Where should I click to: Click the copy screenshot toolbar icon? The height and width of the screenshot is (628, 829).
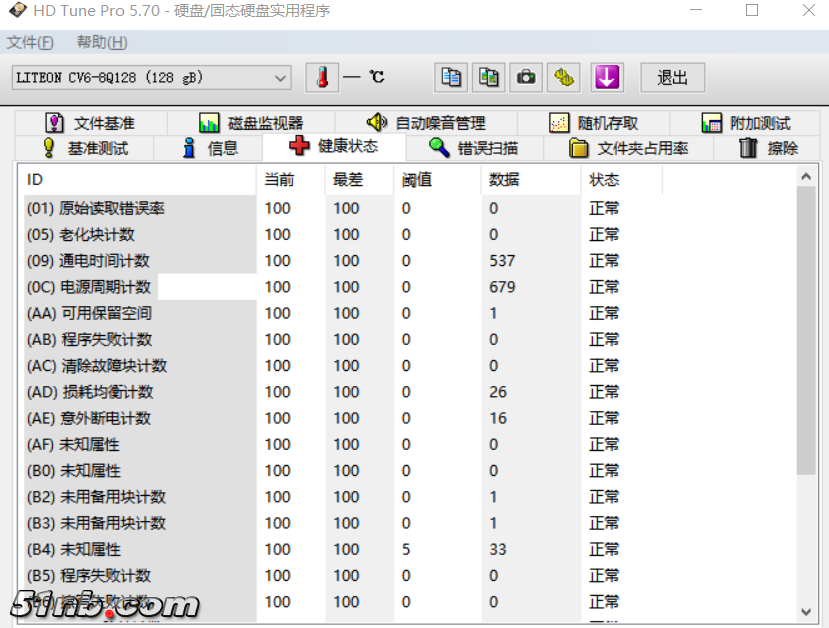488,77
